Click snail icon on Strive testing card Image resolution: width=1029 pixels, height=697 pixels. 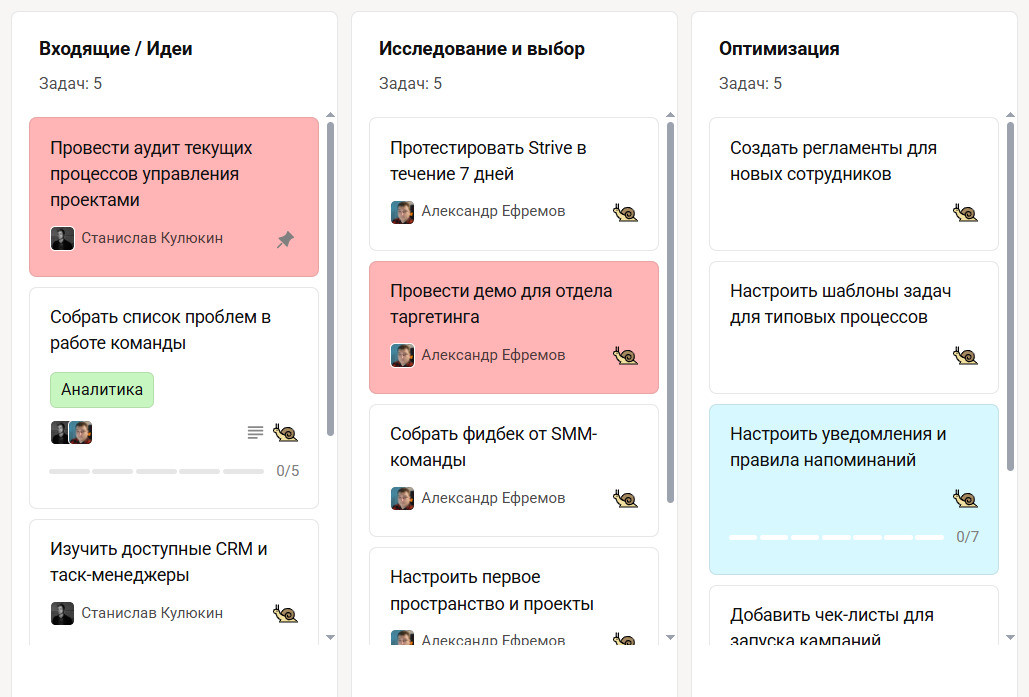625,212
